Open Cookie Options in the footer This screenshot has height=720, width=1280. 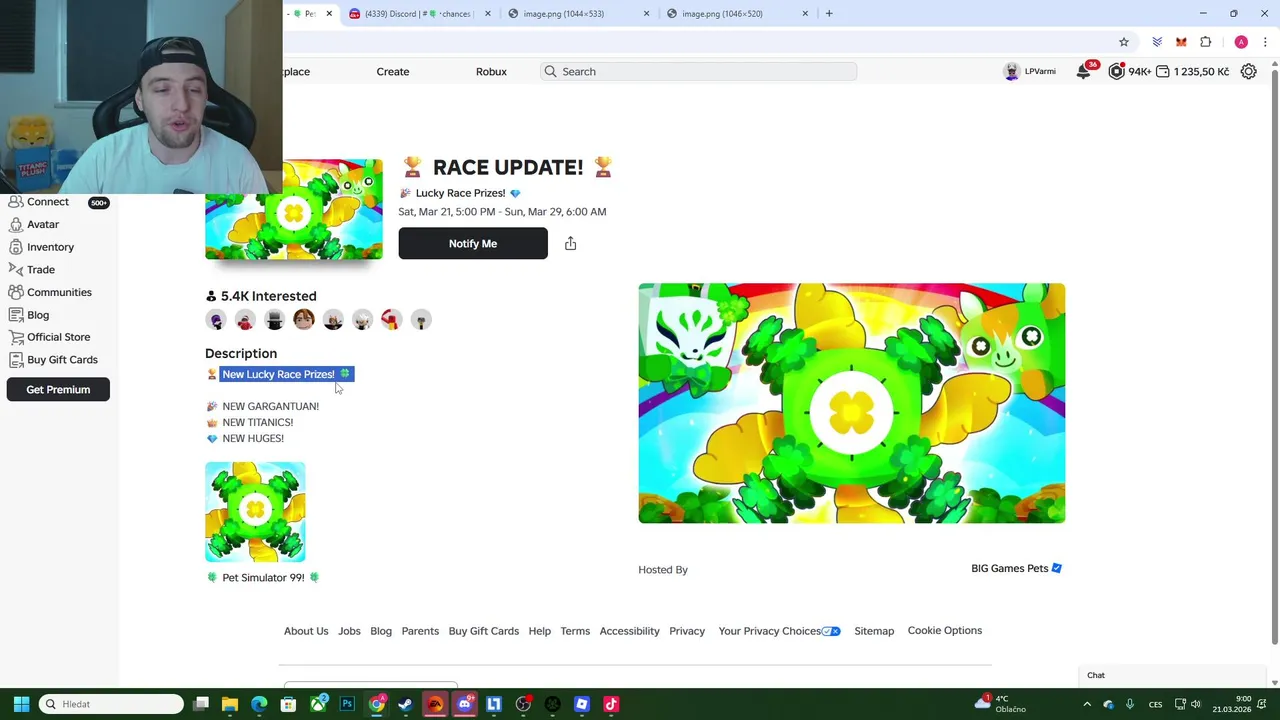[x=945, y=631]
